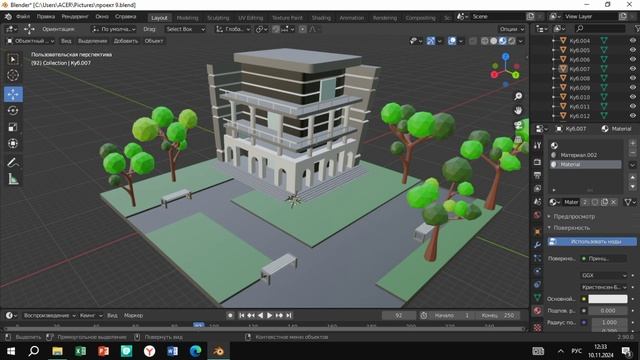
Task: Open the Object properties tab icon
Action: (538, 231)
